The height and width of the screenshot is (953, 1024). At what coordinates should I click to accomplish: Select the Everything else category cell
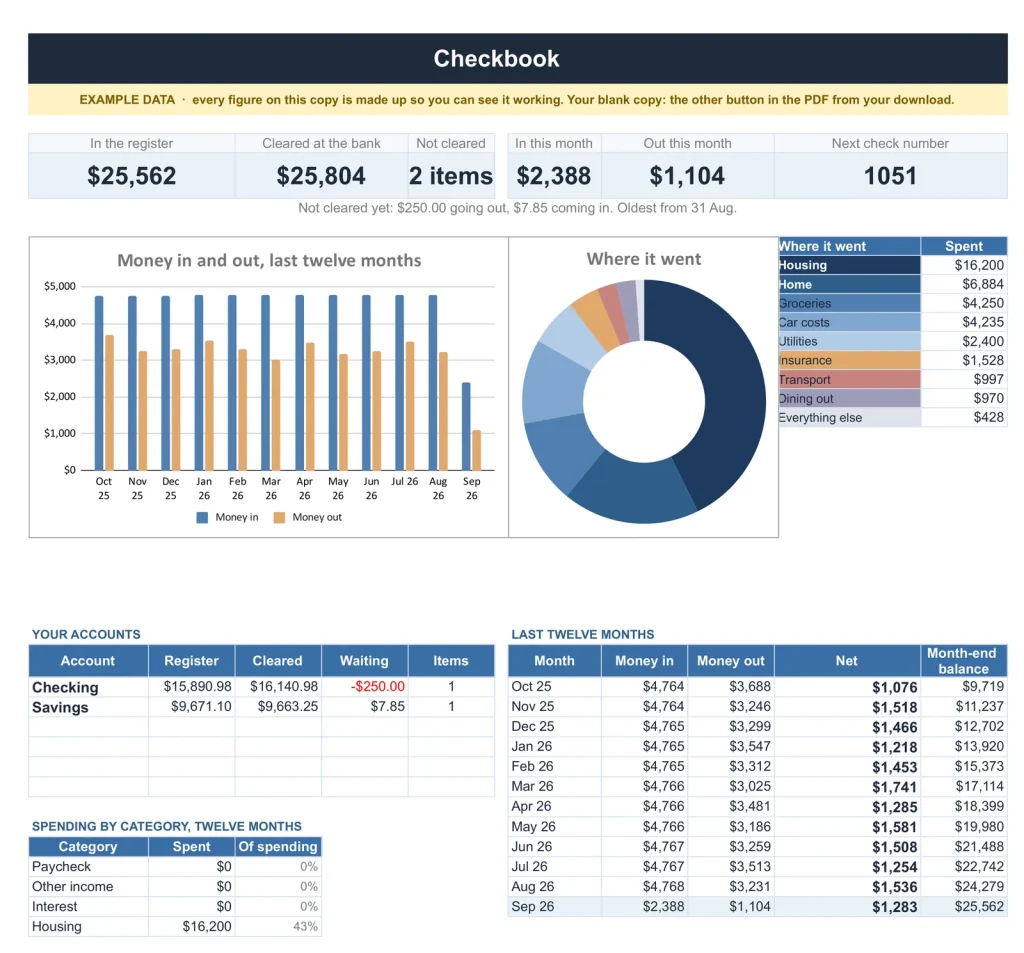(849, 417)
